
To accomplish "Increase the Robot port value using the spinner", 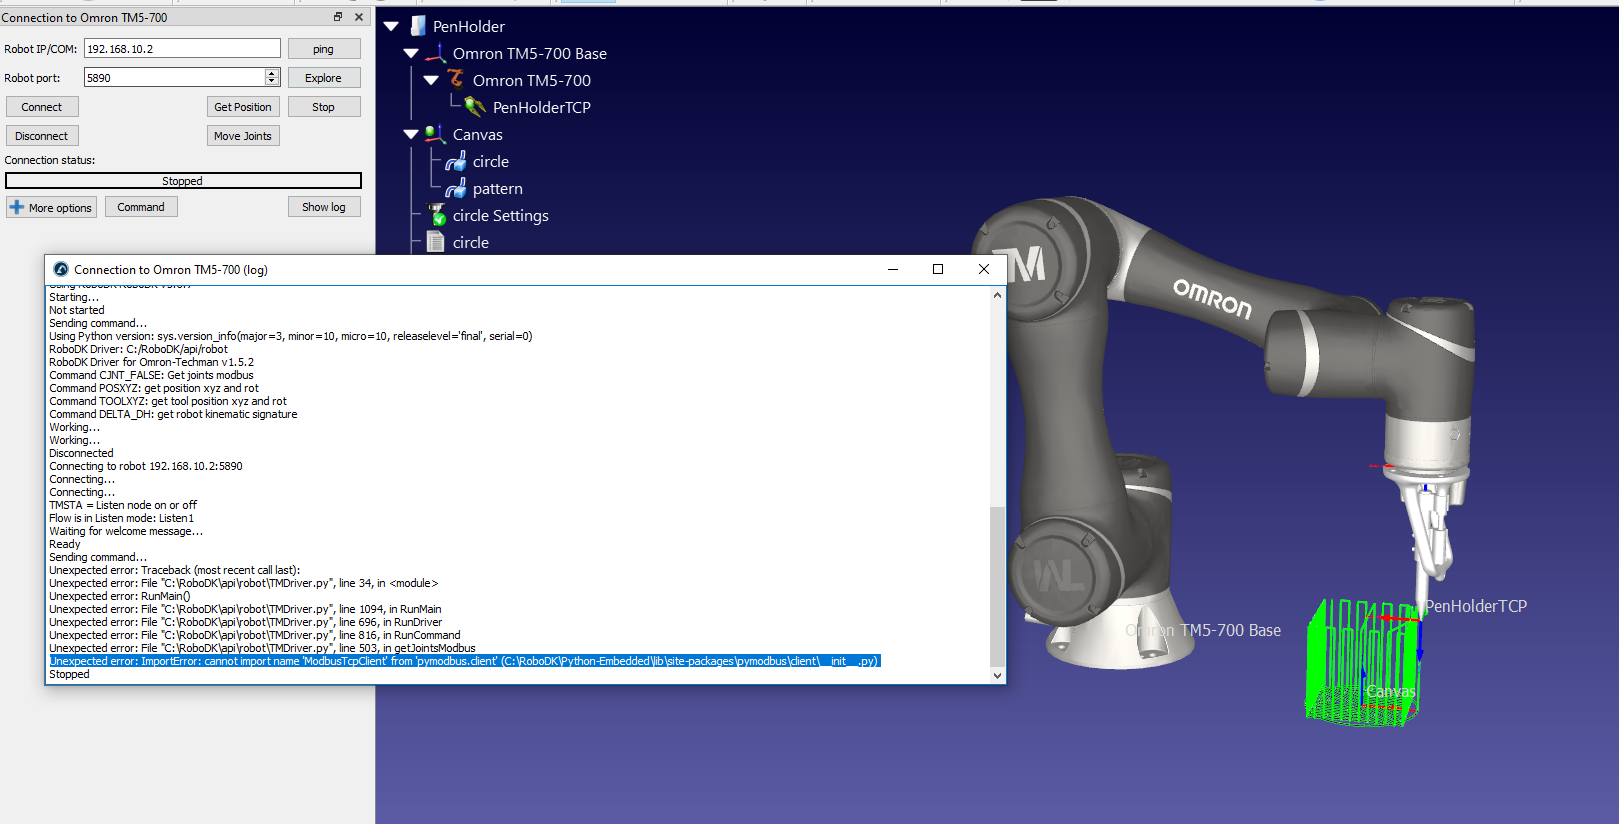I will coord(272,73).
